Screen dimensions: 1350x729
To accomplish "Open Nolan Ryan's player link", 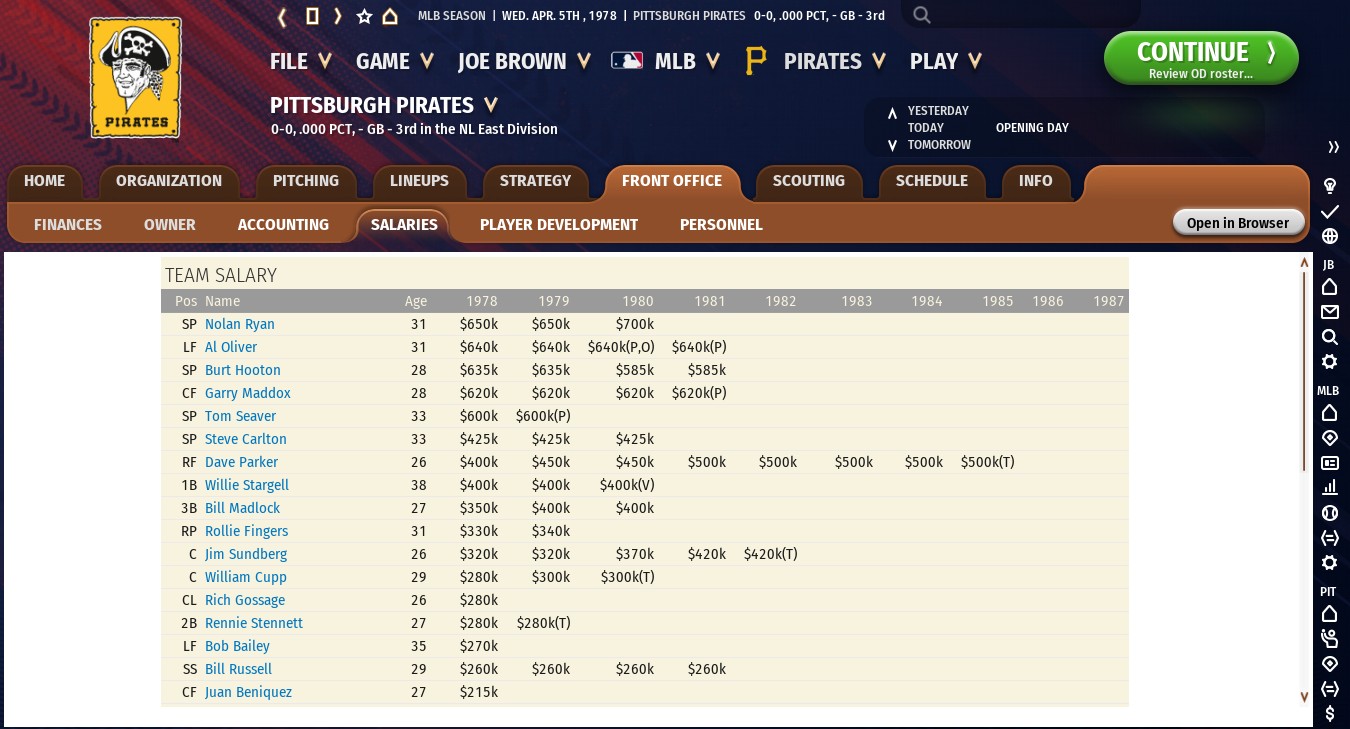I will (x=239, y=324).
